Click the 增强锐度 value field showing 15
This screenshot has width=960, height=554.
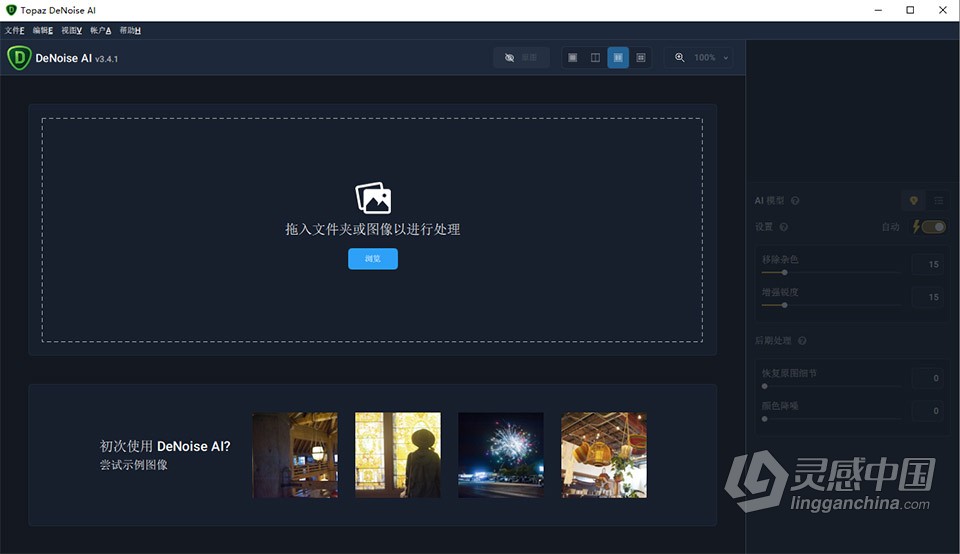[927, 297]
